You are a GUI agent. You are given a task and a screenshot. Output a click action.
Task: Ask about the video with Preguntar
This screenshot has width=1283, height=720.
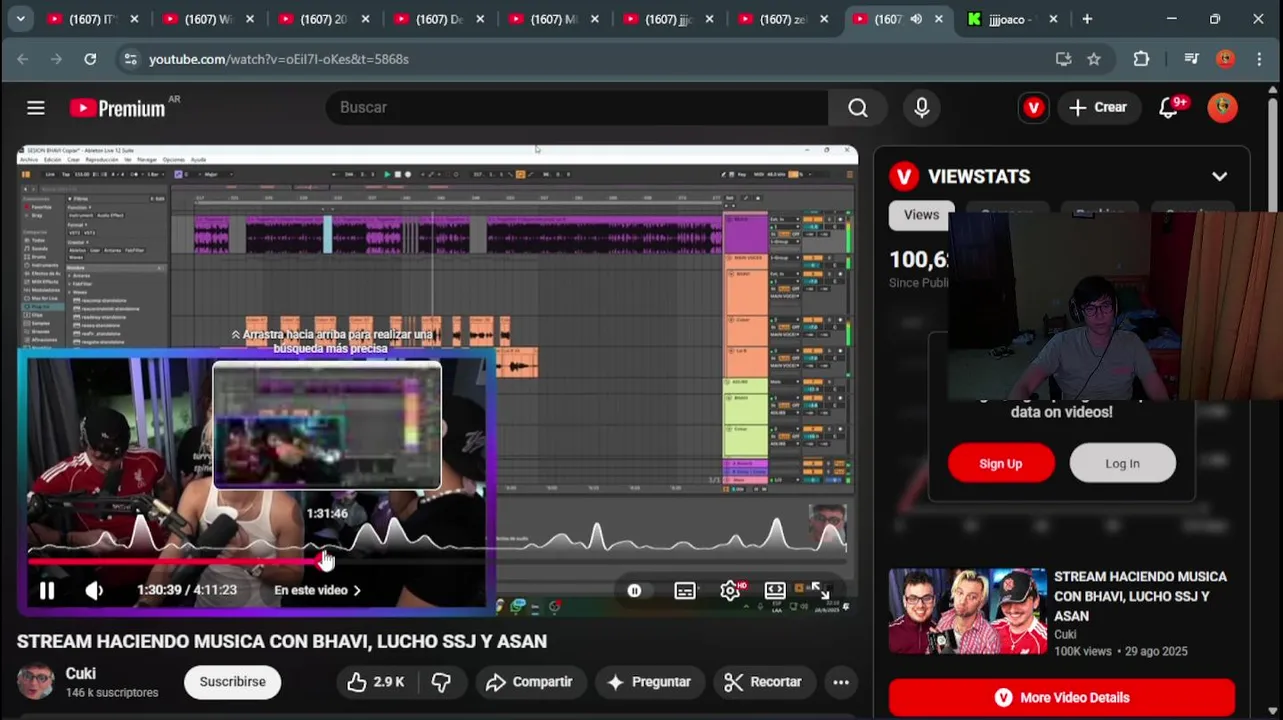(x=649, y=682)
